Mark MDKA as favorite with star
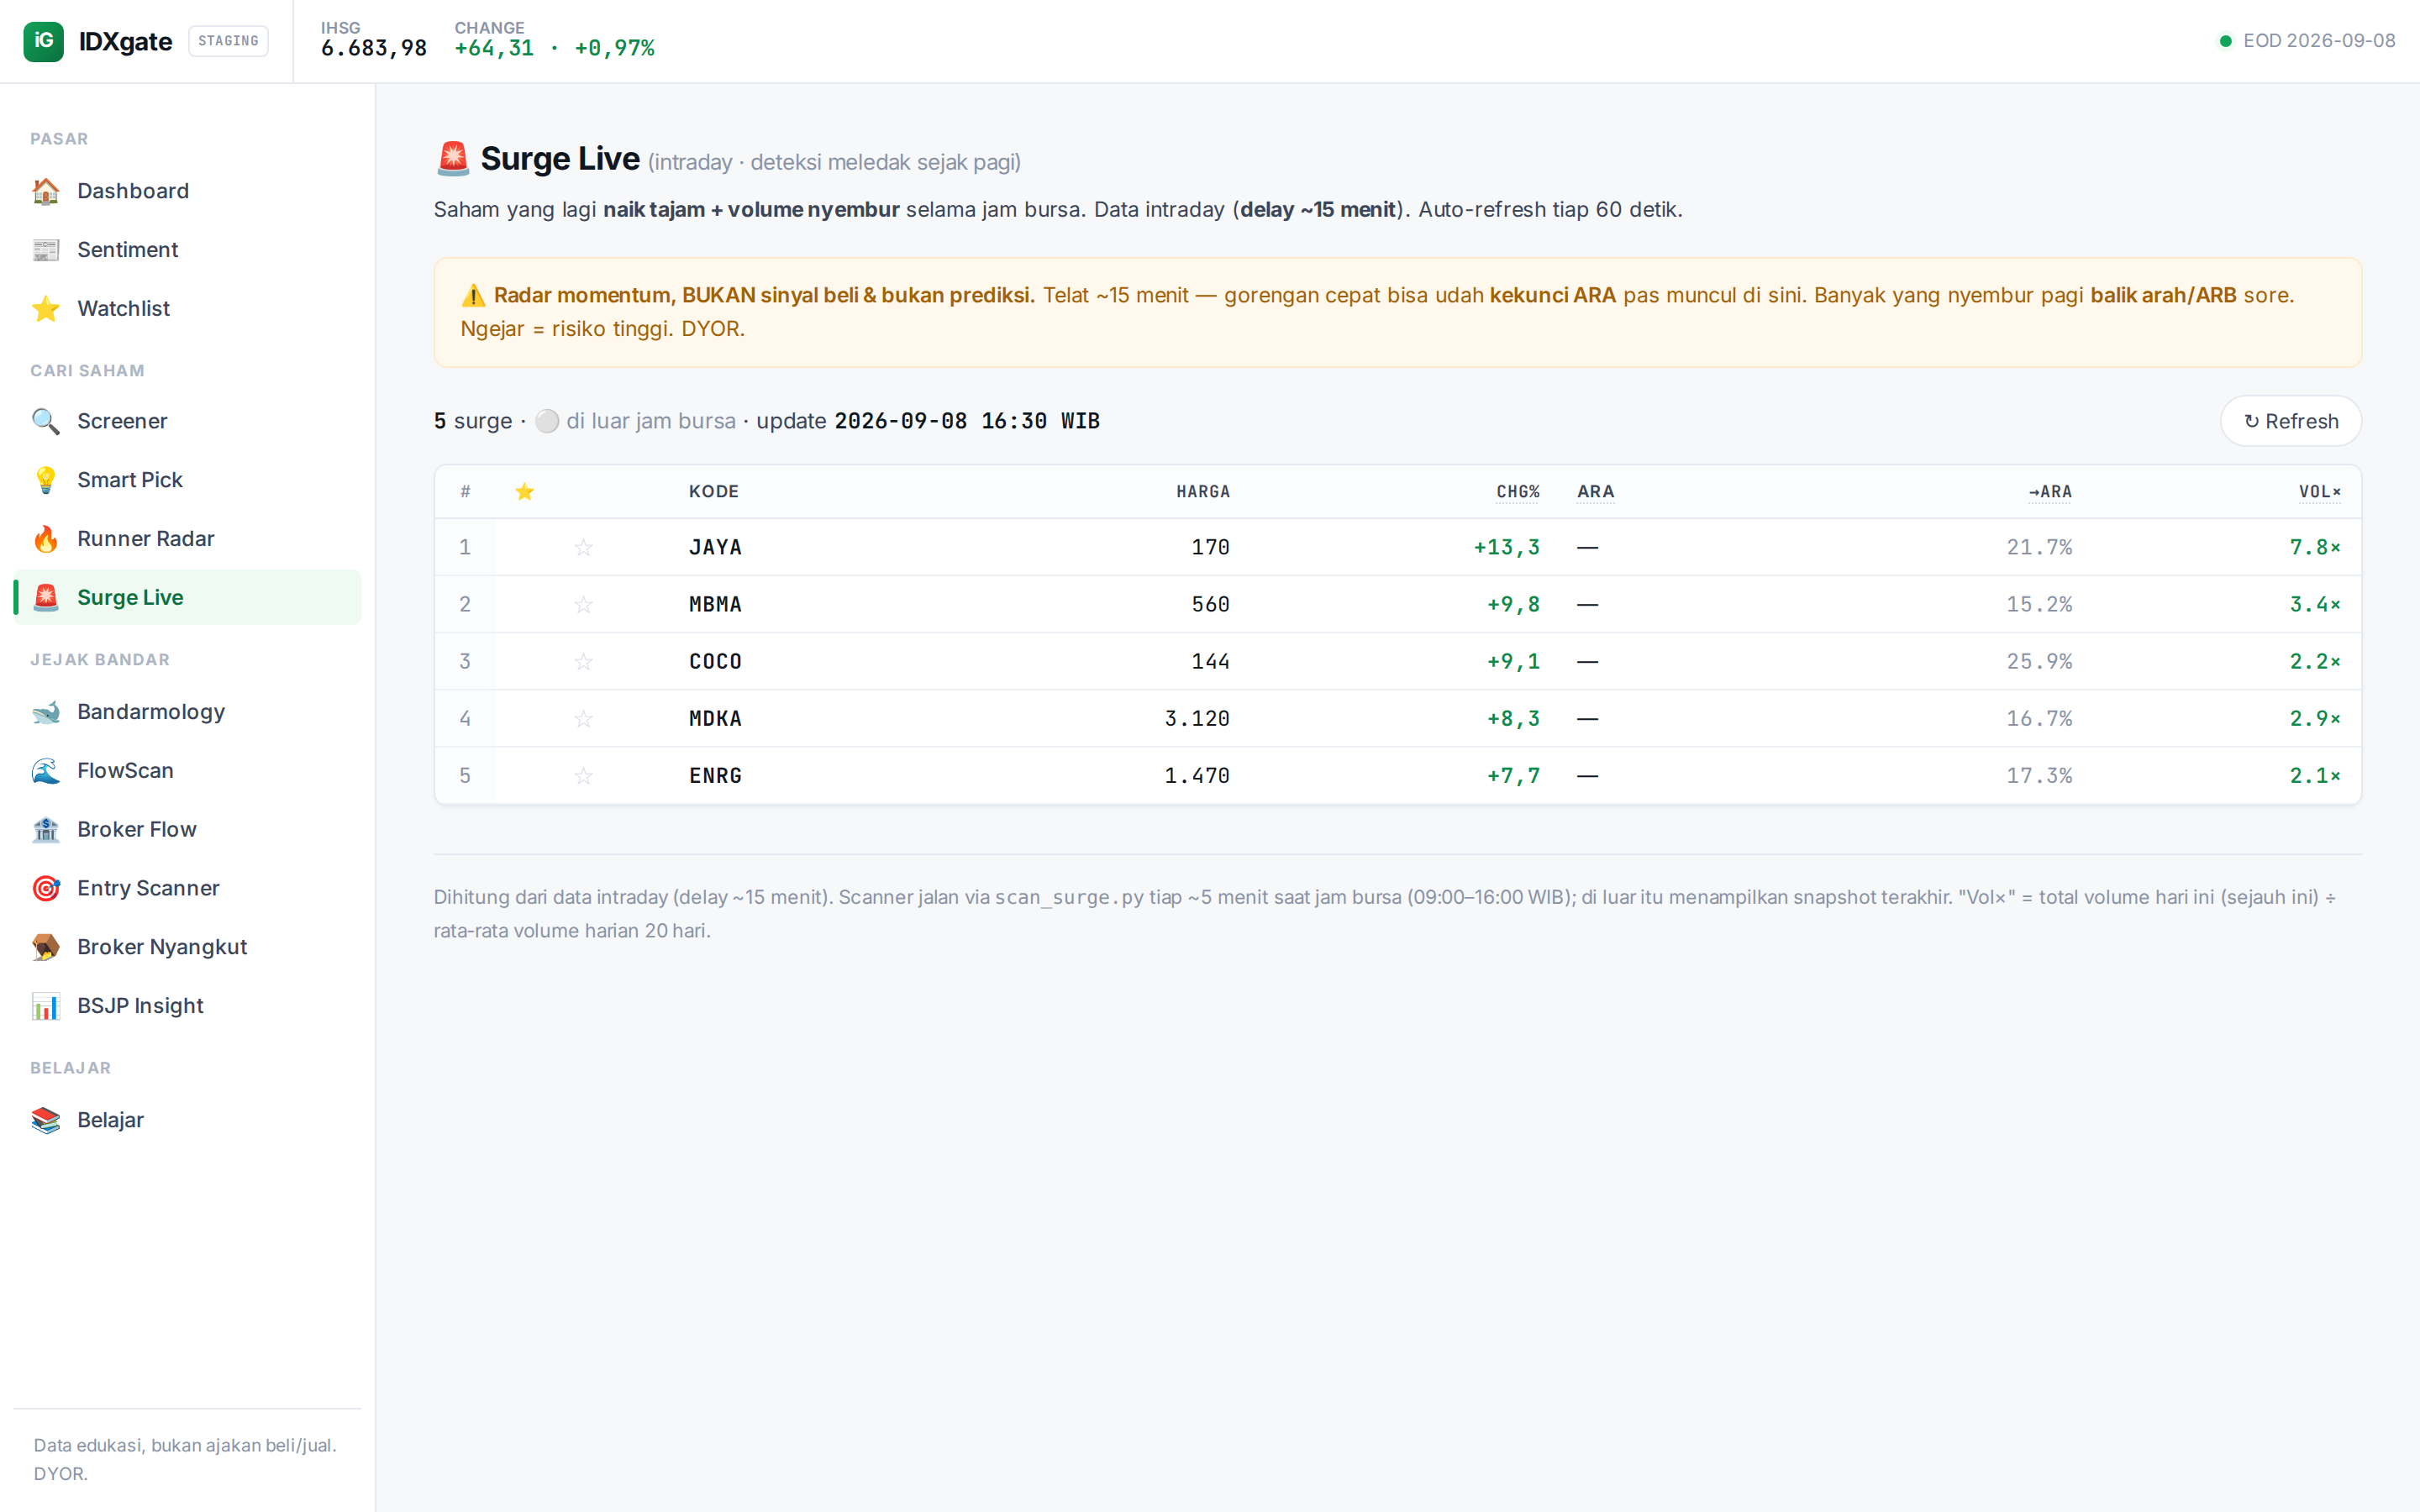The image size is (2420, 1512). 584,718
